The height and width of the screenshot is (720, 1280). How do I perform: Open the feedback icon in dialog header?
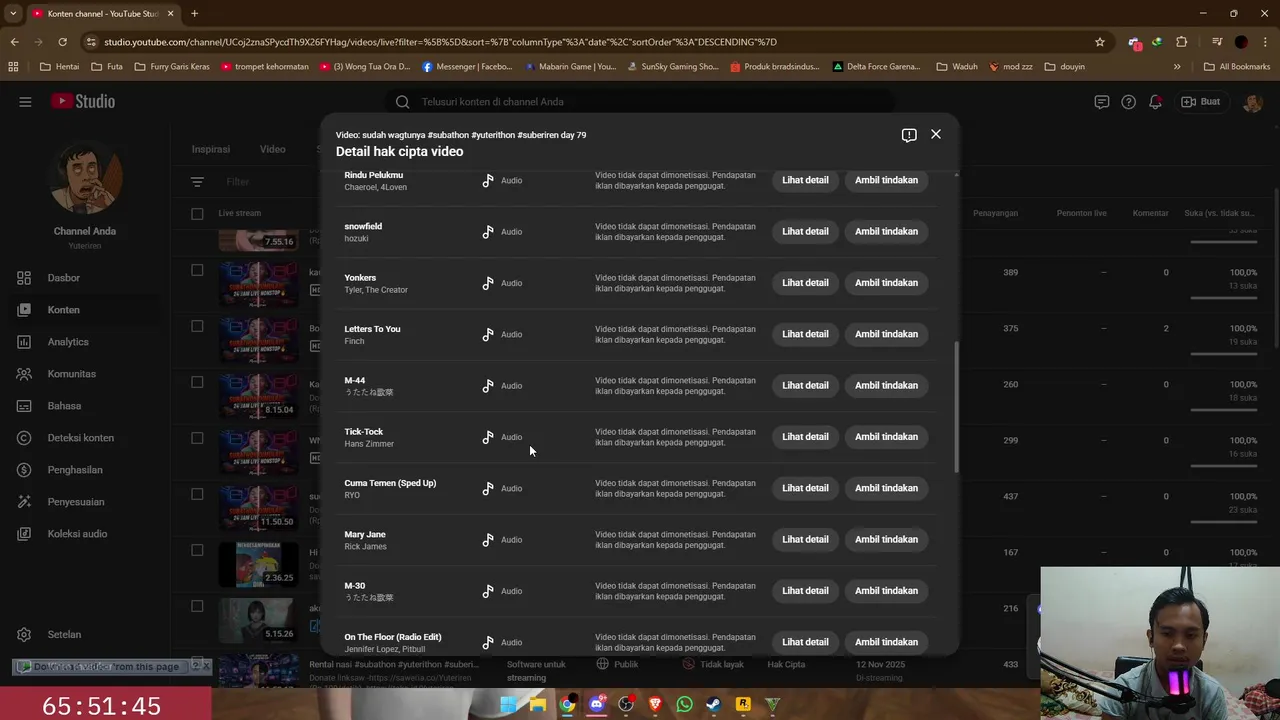pos(909,135)
